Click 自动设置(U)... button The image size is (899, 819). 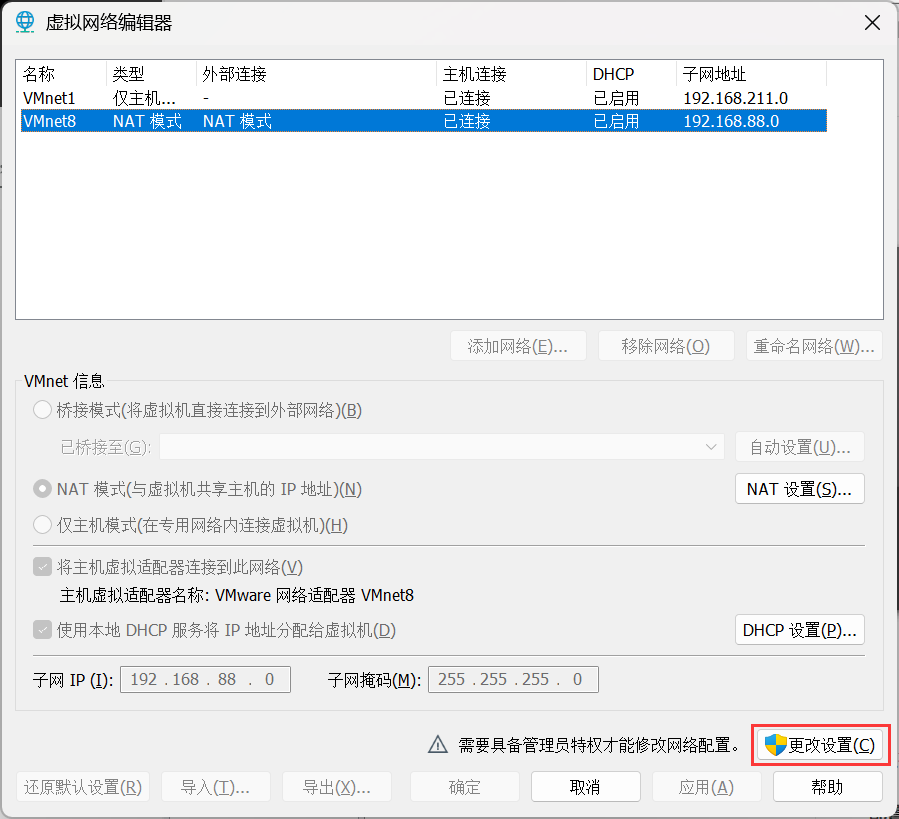[800, 447]
